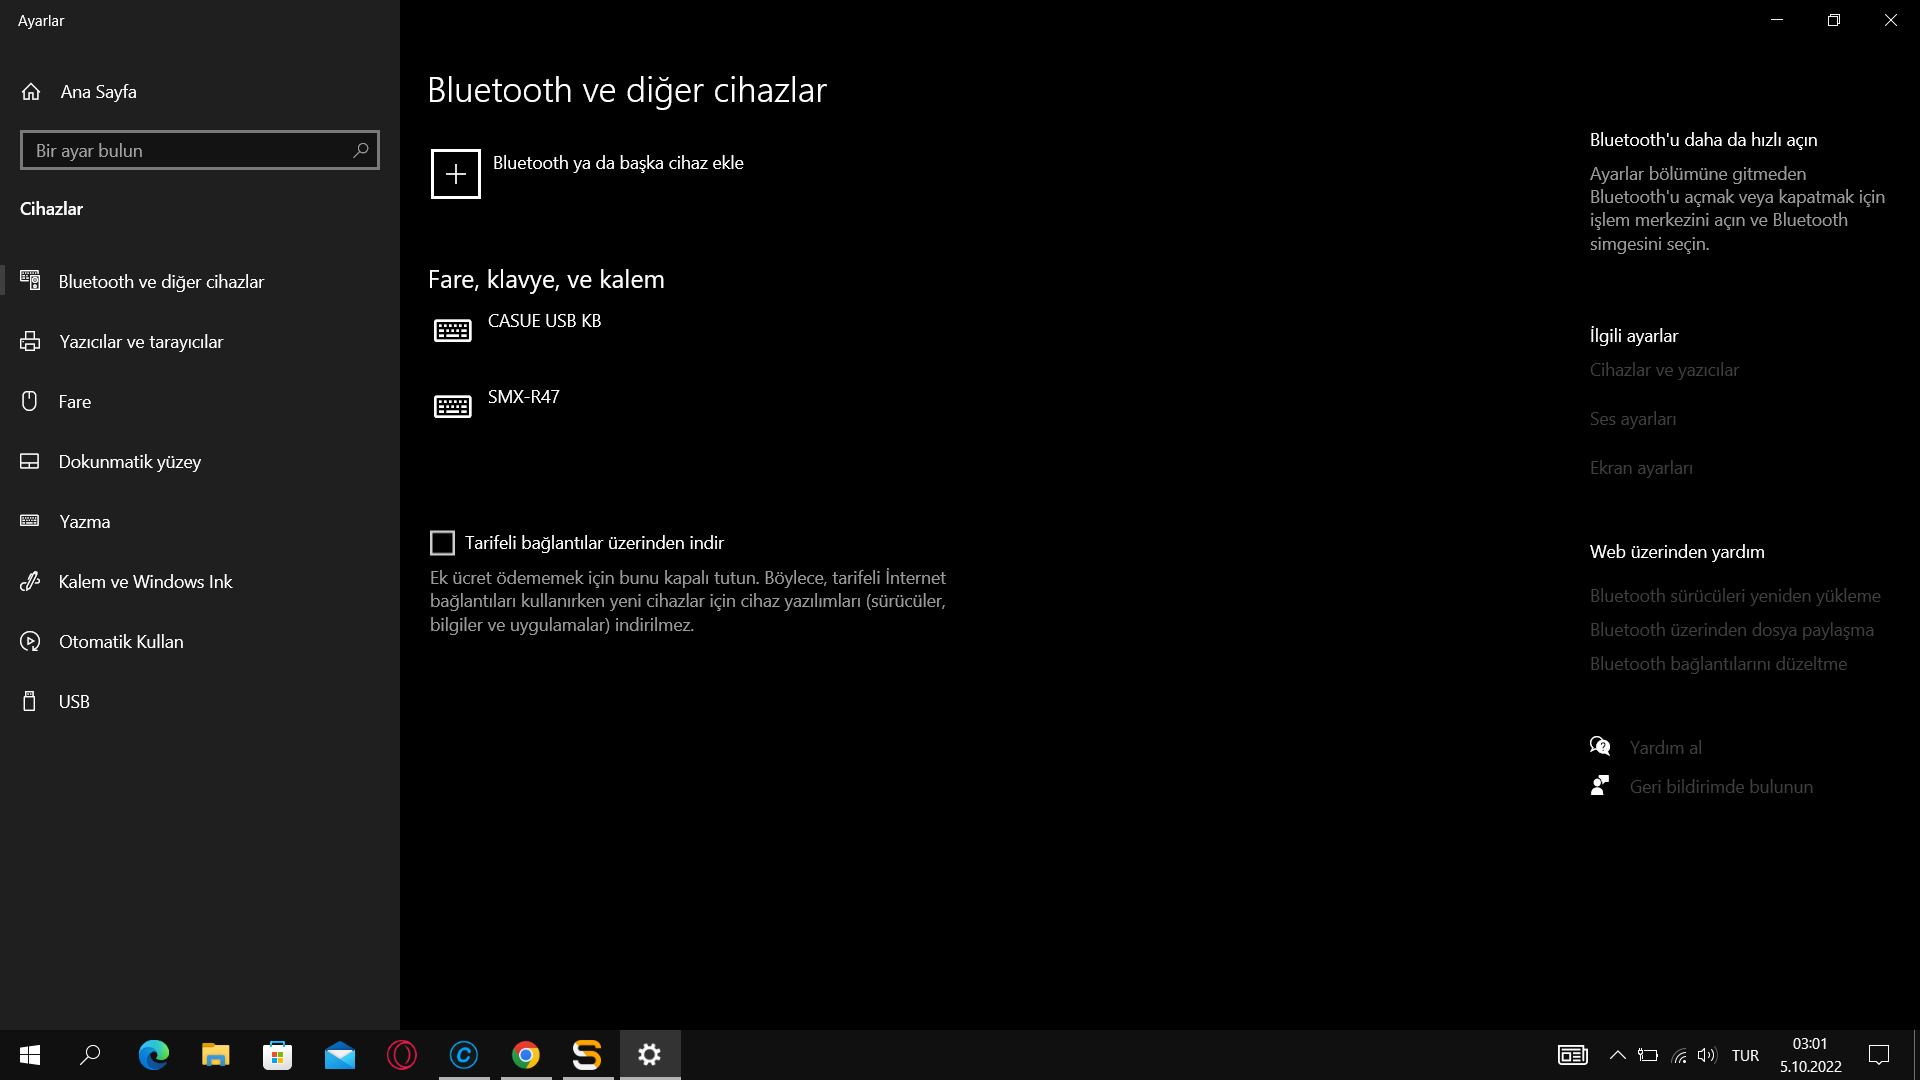
Task: Go to Dokunmatik yüzey settings
Action: point(130,462)
